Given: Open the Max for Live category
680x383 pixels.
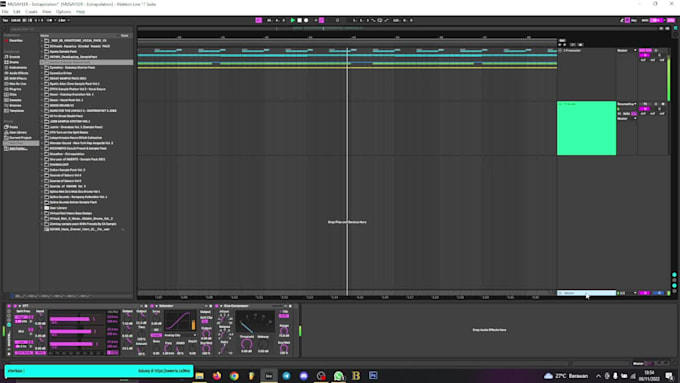Looking at the screenshot, I should [x=18, y=84].
